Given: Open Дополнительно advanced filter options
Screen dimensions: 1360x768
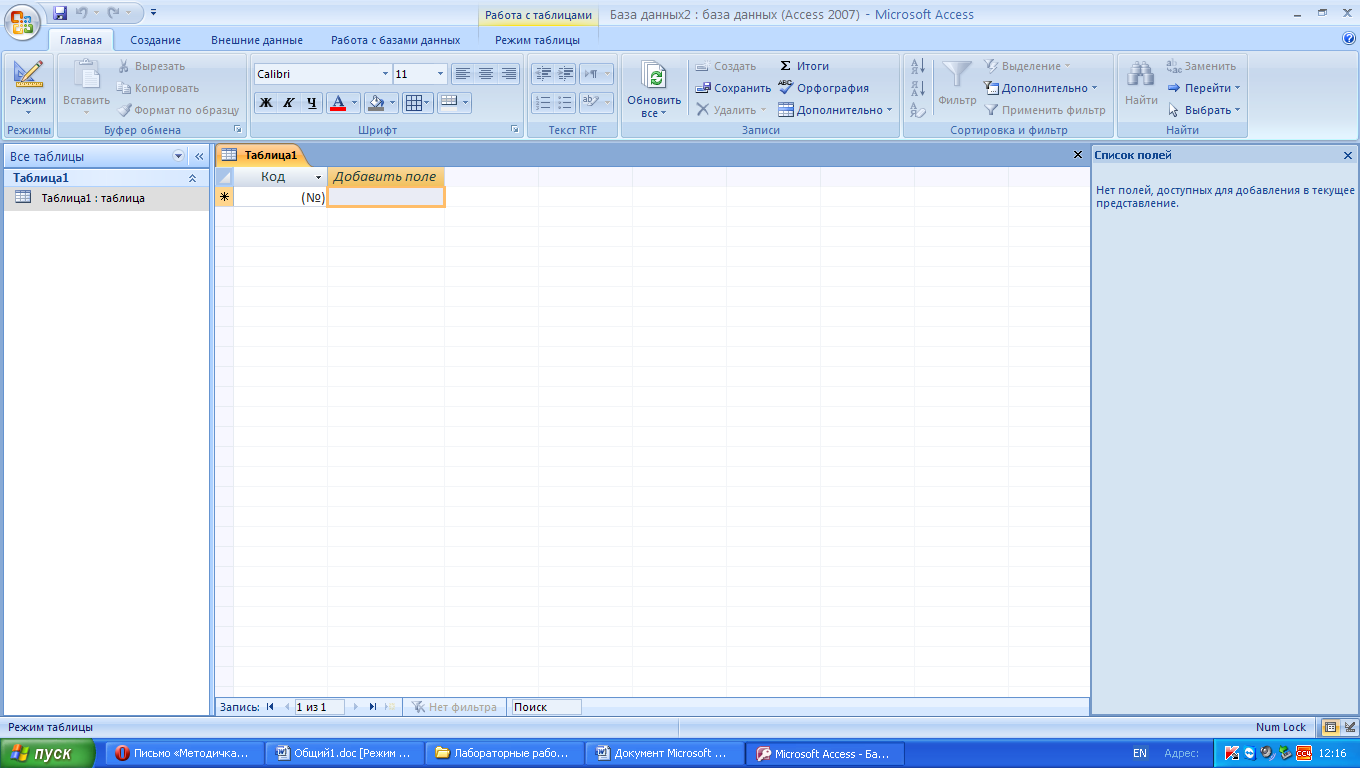Looking at the screenshot, I should [1040, 88].
